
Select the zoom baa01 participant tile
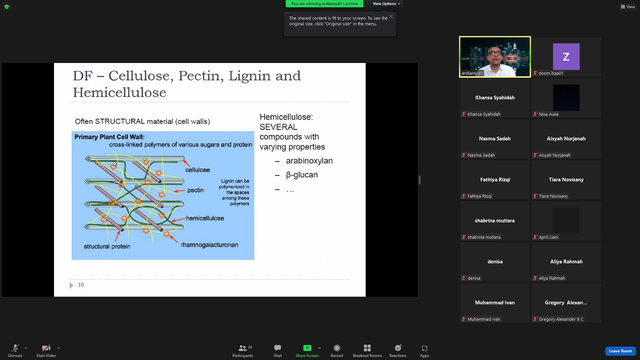tap(566, 57)
